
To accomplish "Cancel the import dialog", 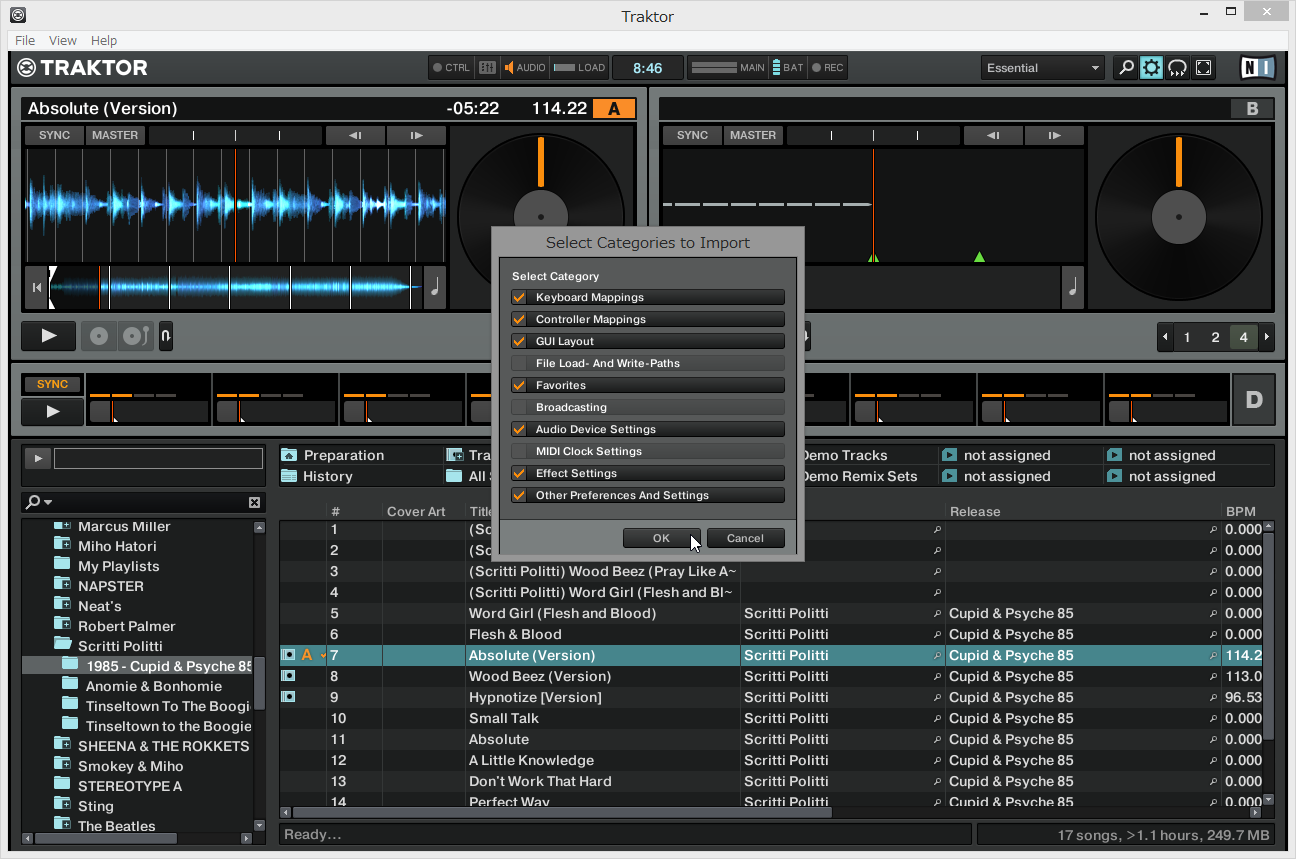I will (745, 538).
